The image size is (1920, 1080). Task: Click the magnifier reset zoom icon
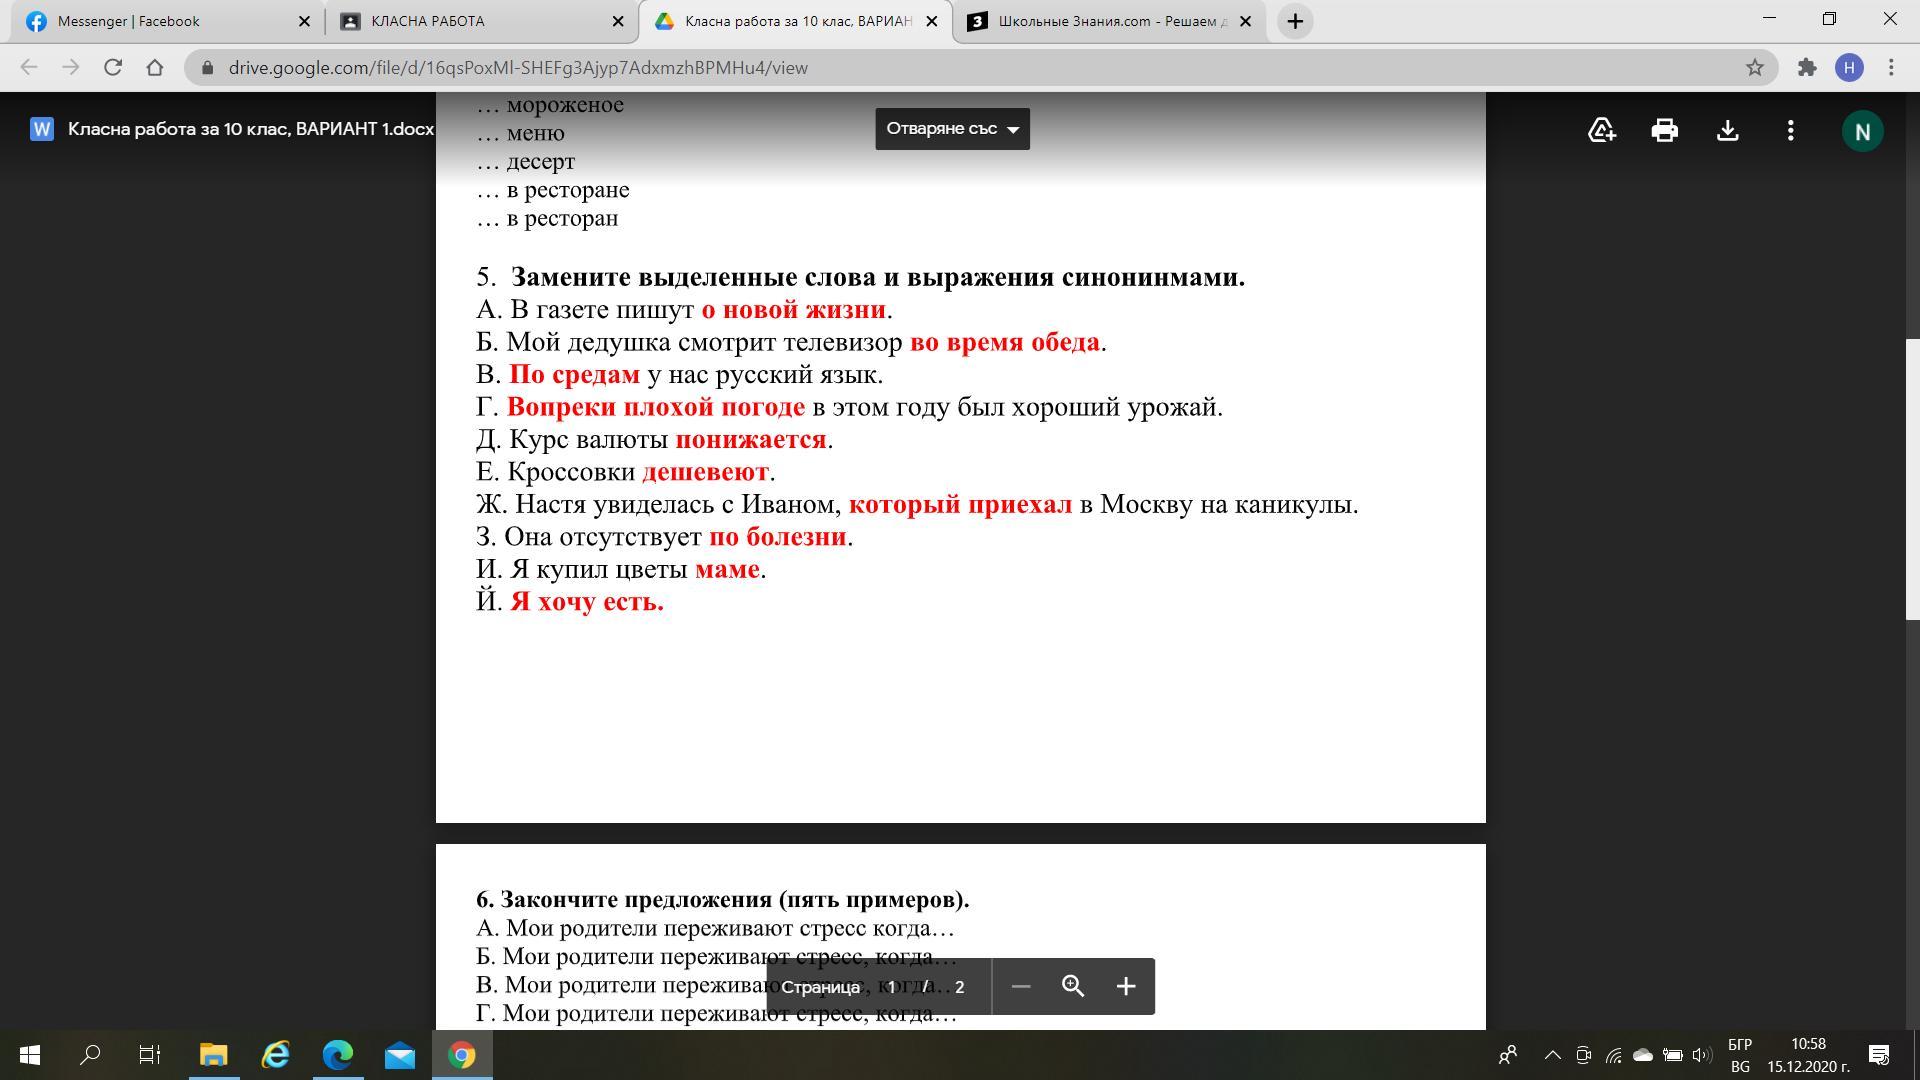[1073, 987]
